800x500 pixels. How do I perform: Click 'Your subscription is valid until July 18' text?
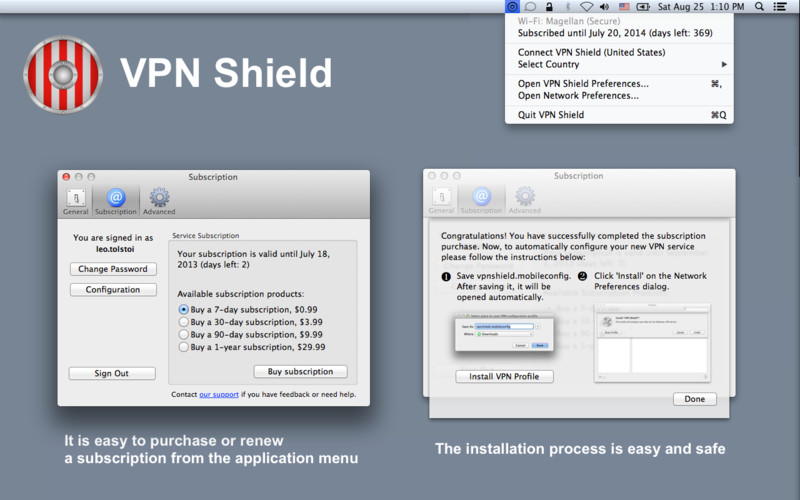click(x=254, y=259)
